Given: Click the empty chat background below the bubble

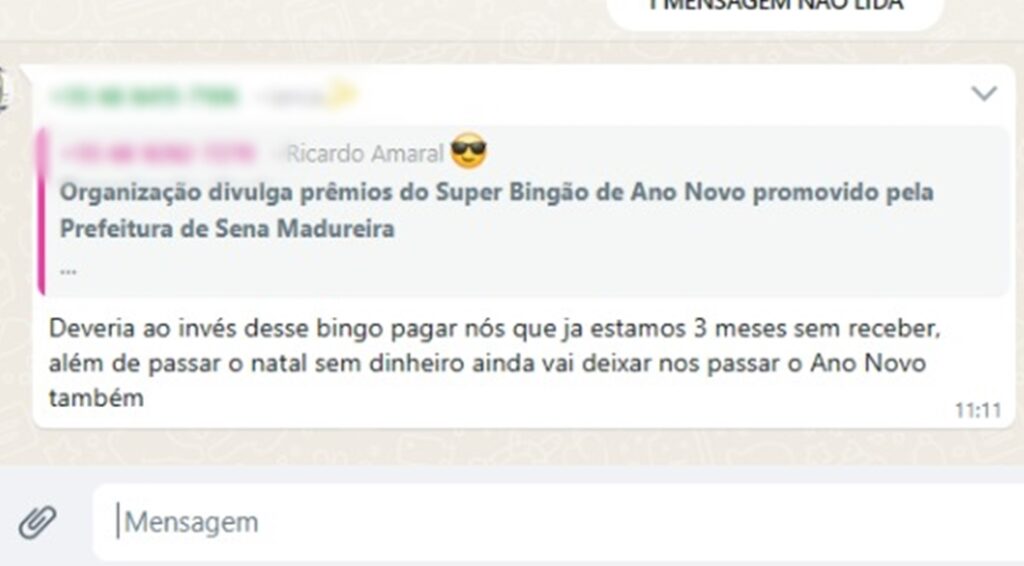Looking at the screenshot, I should (x=512, y=447).
